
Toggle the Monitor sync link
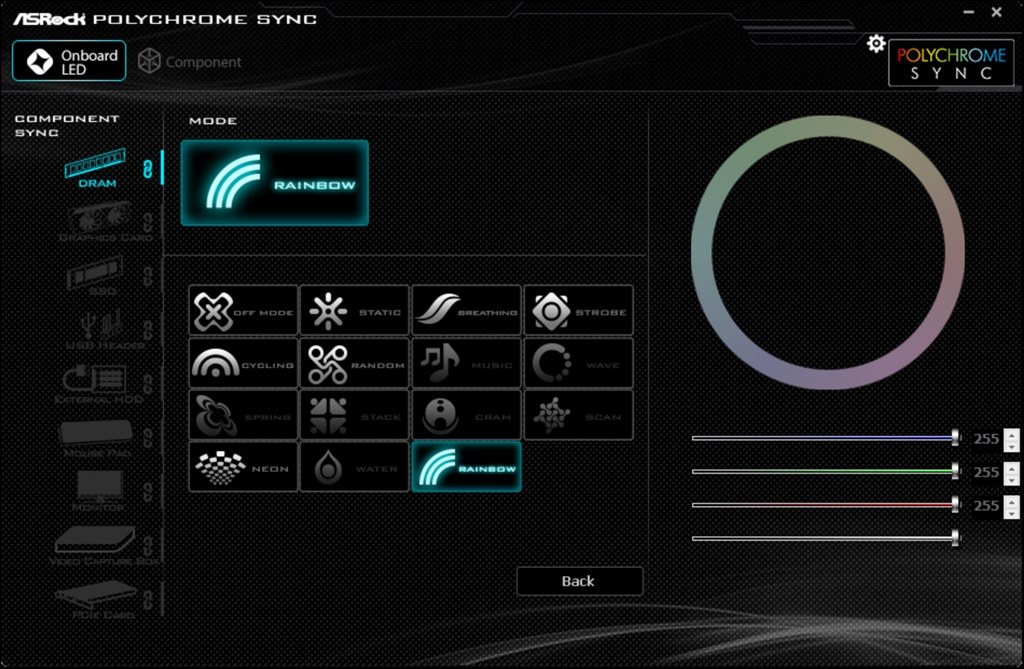pyautogui.click(x=148, y=491)
